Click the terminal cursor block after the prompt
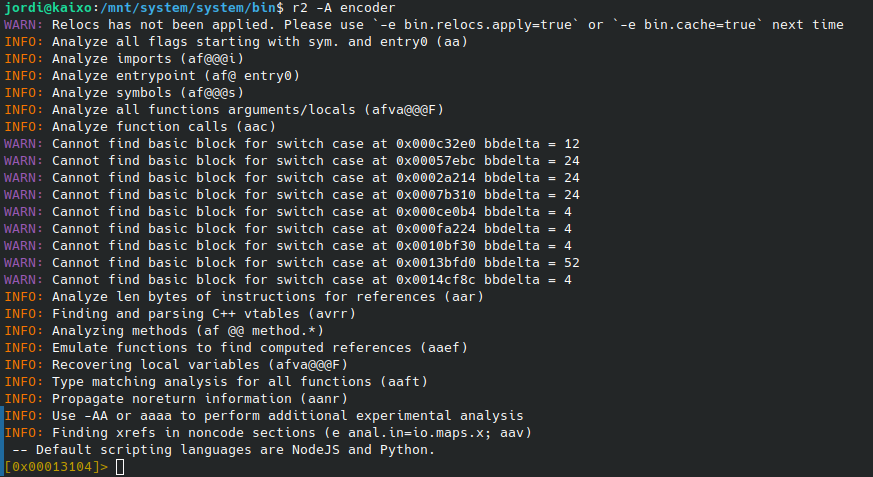The width and height of the screenshot is (873, 477). (x=120, y=468)
